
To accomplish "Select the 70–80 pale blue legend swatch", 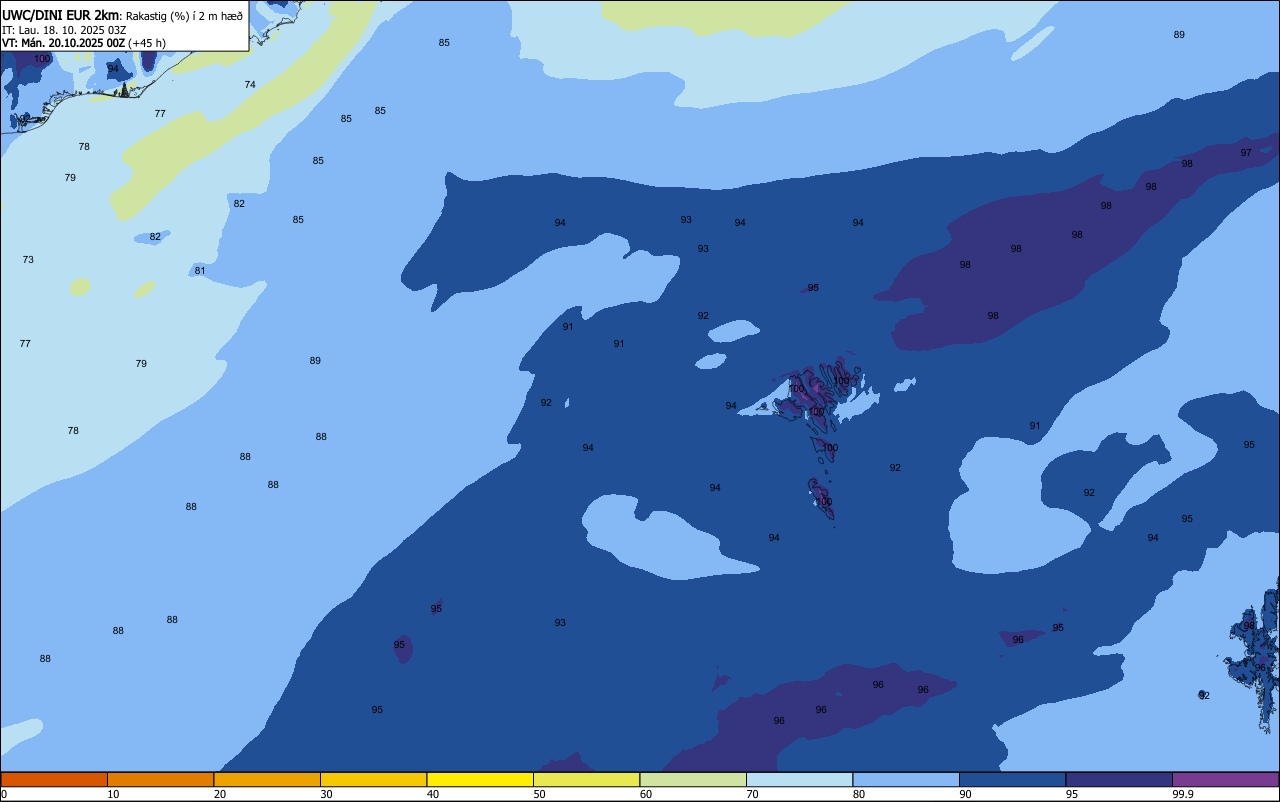I will [x=799, y=779].
